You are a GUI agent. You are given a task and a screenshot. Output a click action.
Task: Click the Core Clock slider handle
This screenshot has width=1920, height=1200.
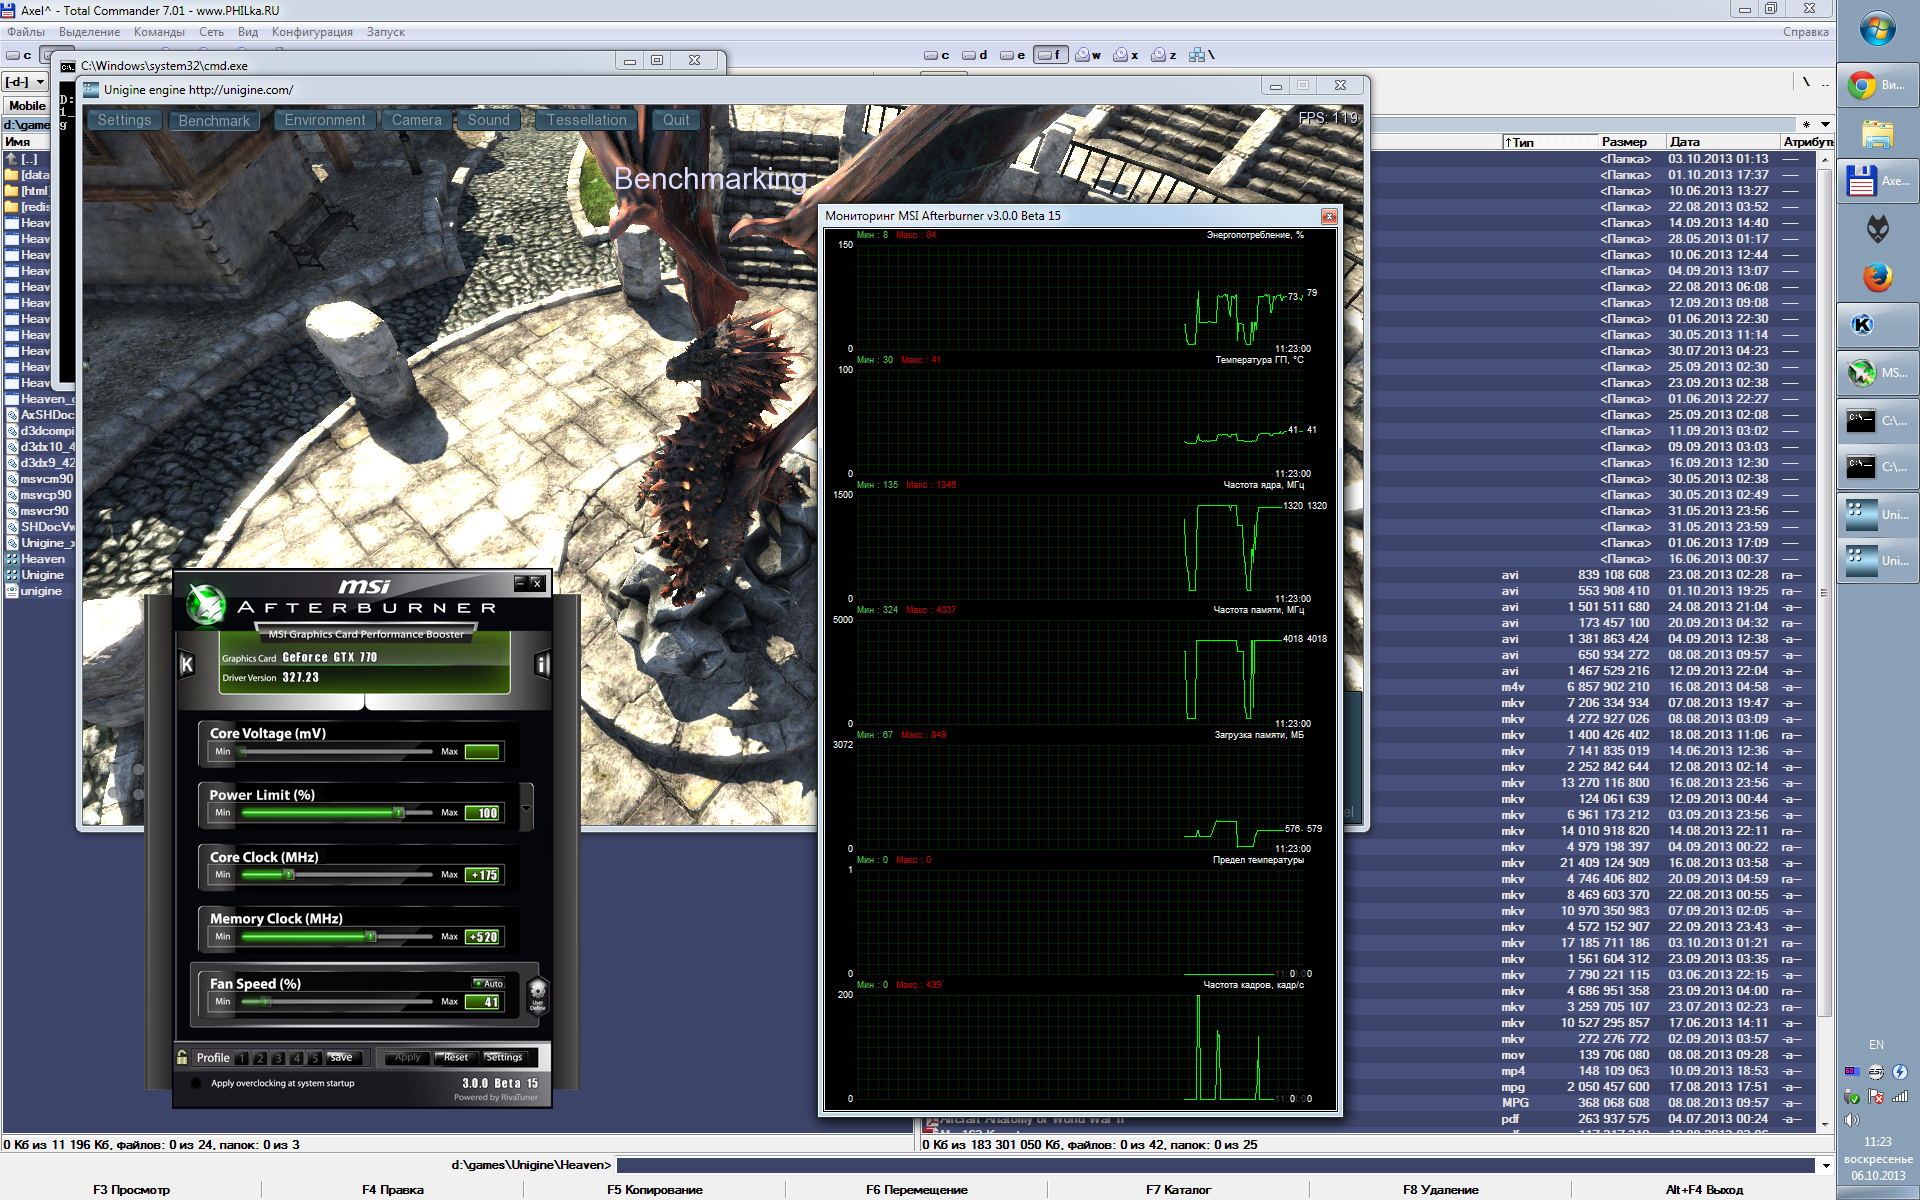click(289, 875)
